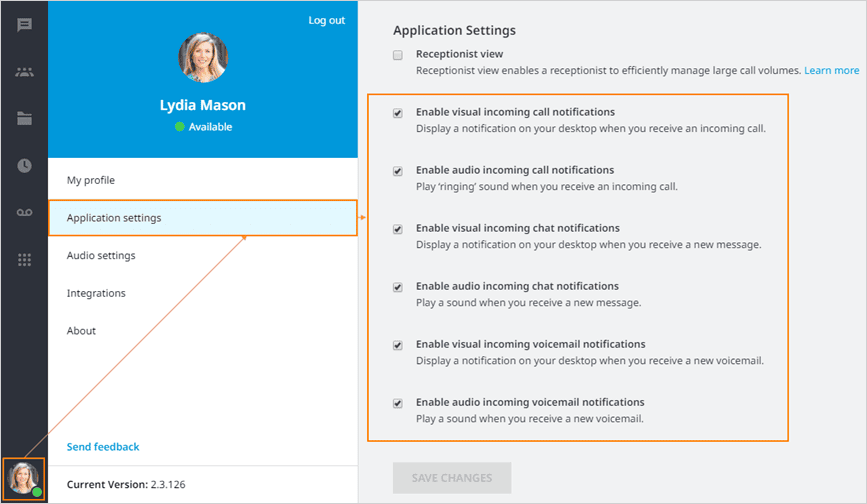Click Lydia Mason's profile photo

203,58
